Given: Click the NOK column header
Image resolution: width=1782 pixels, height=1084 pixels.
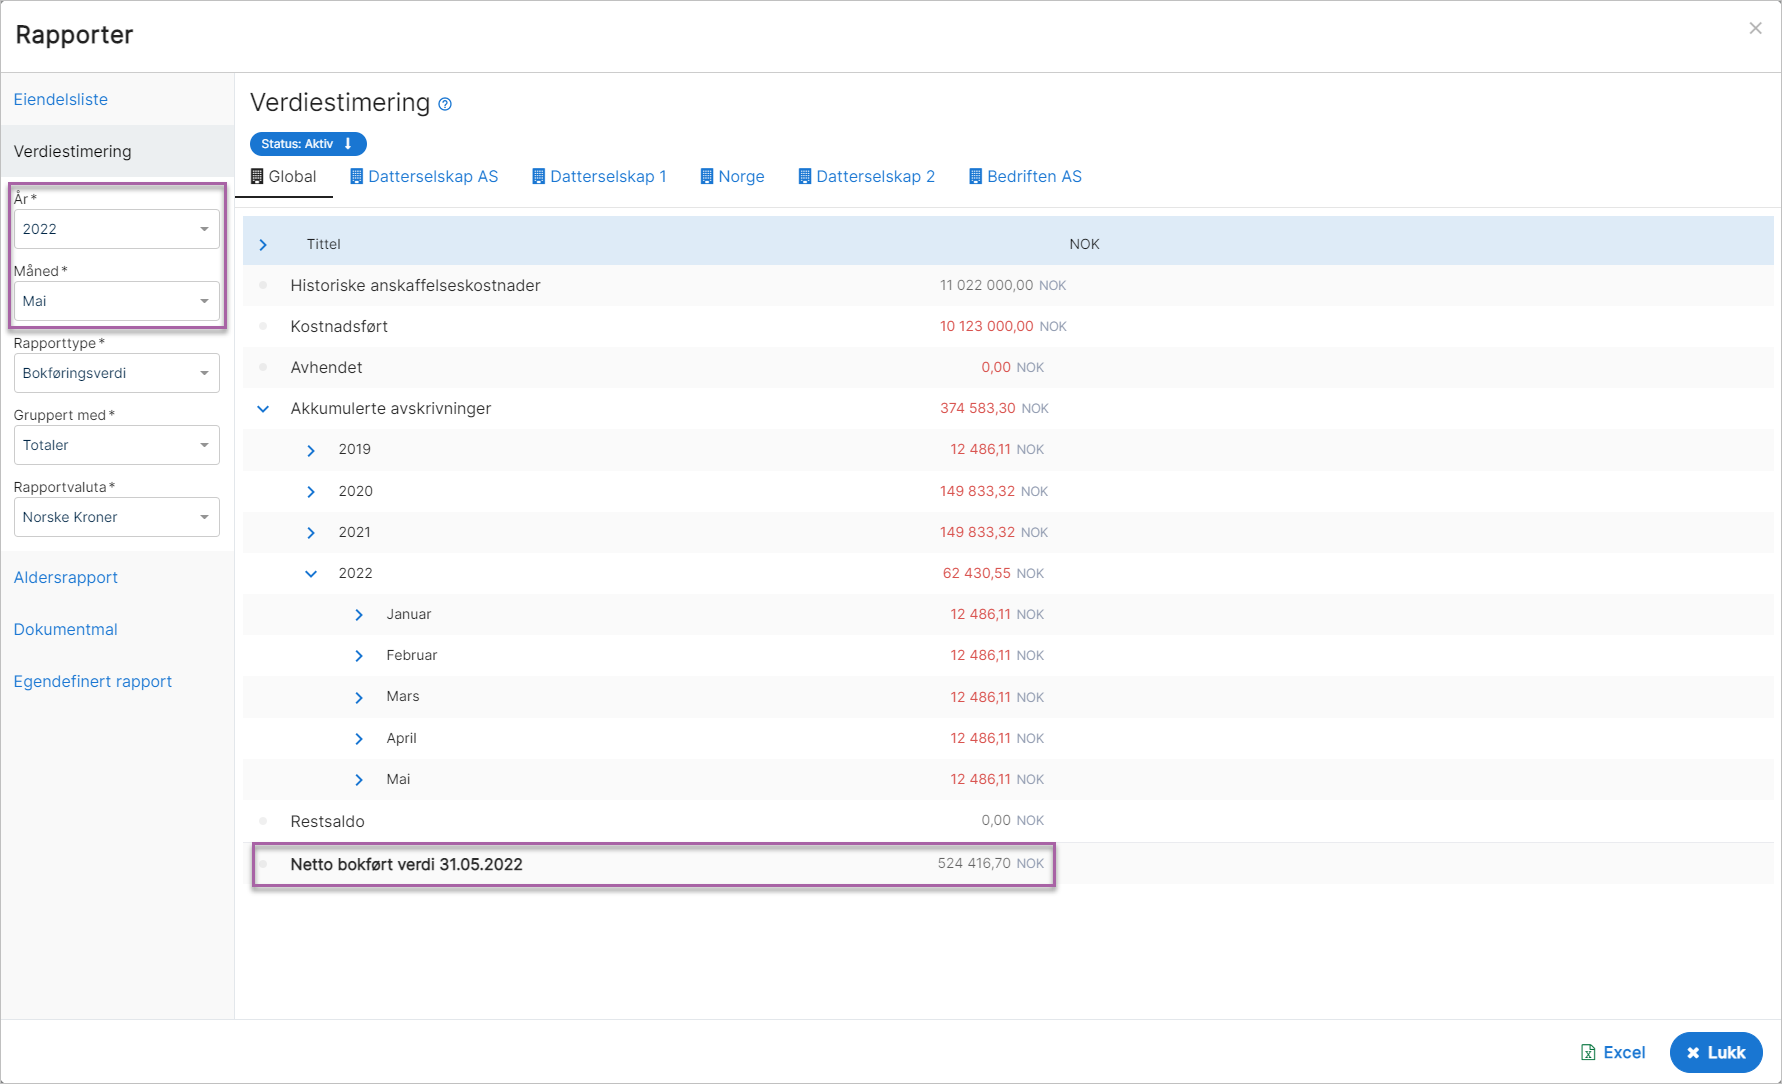Looking at the screenshot, I should 1084,244.
